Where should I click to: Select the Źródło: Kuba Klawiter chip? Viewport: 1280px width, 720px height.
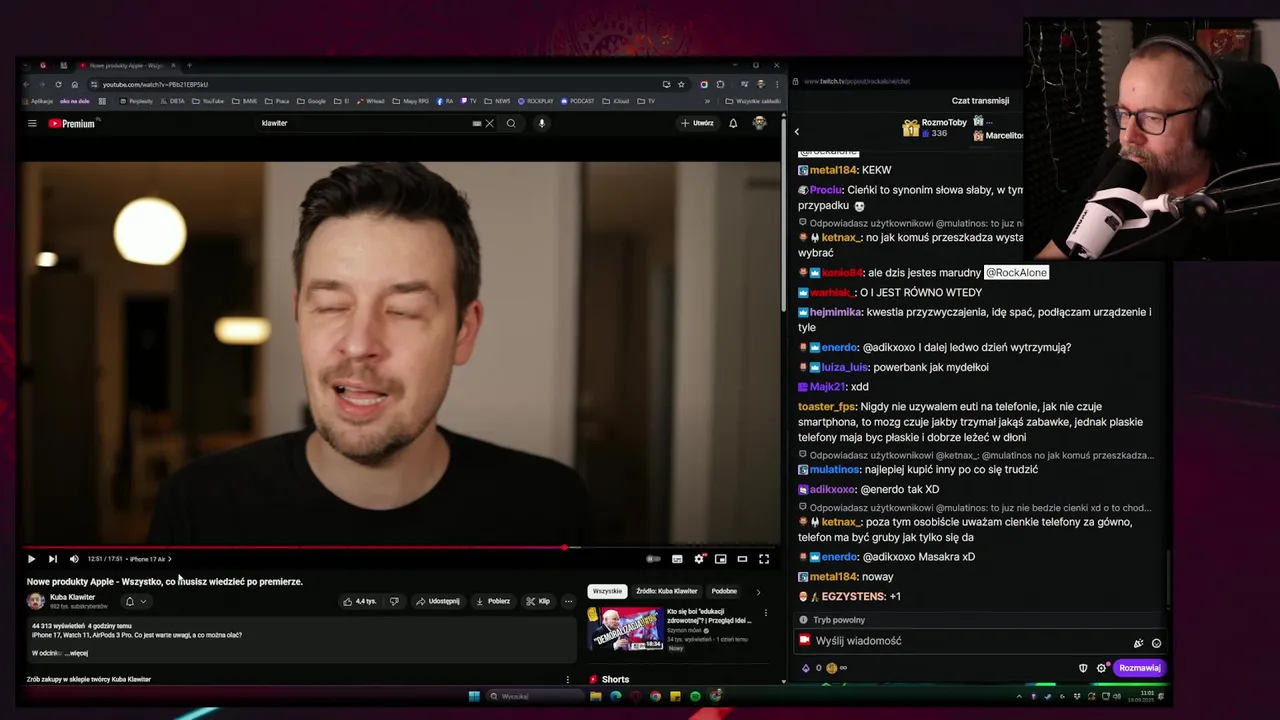(666, 591)
